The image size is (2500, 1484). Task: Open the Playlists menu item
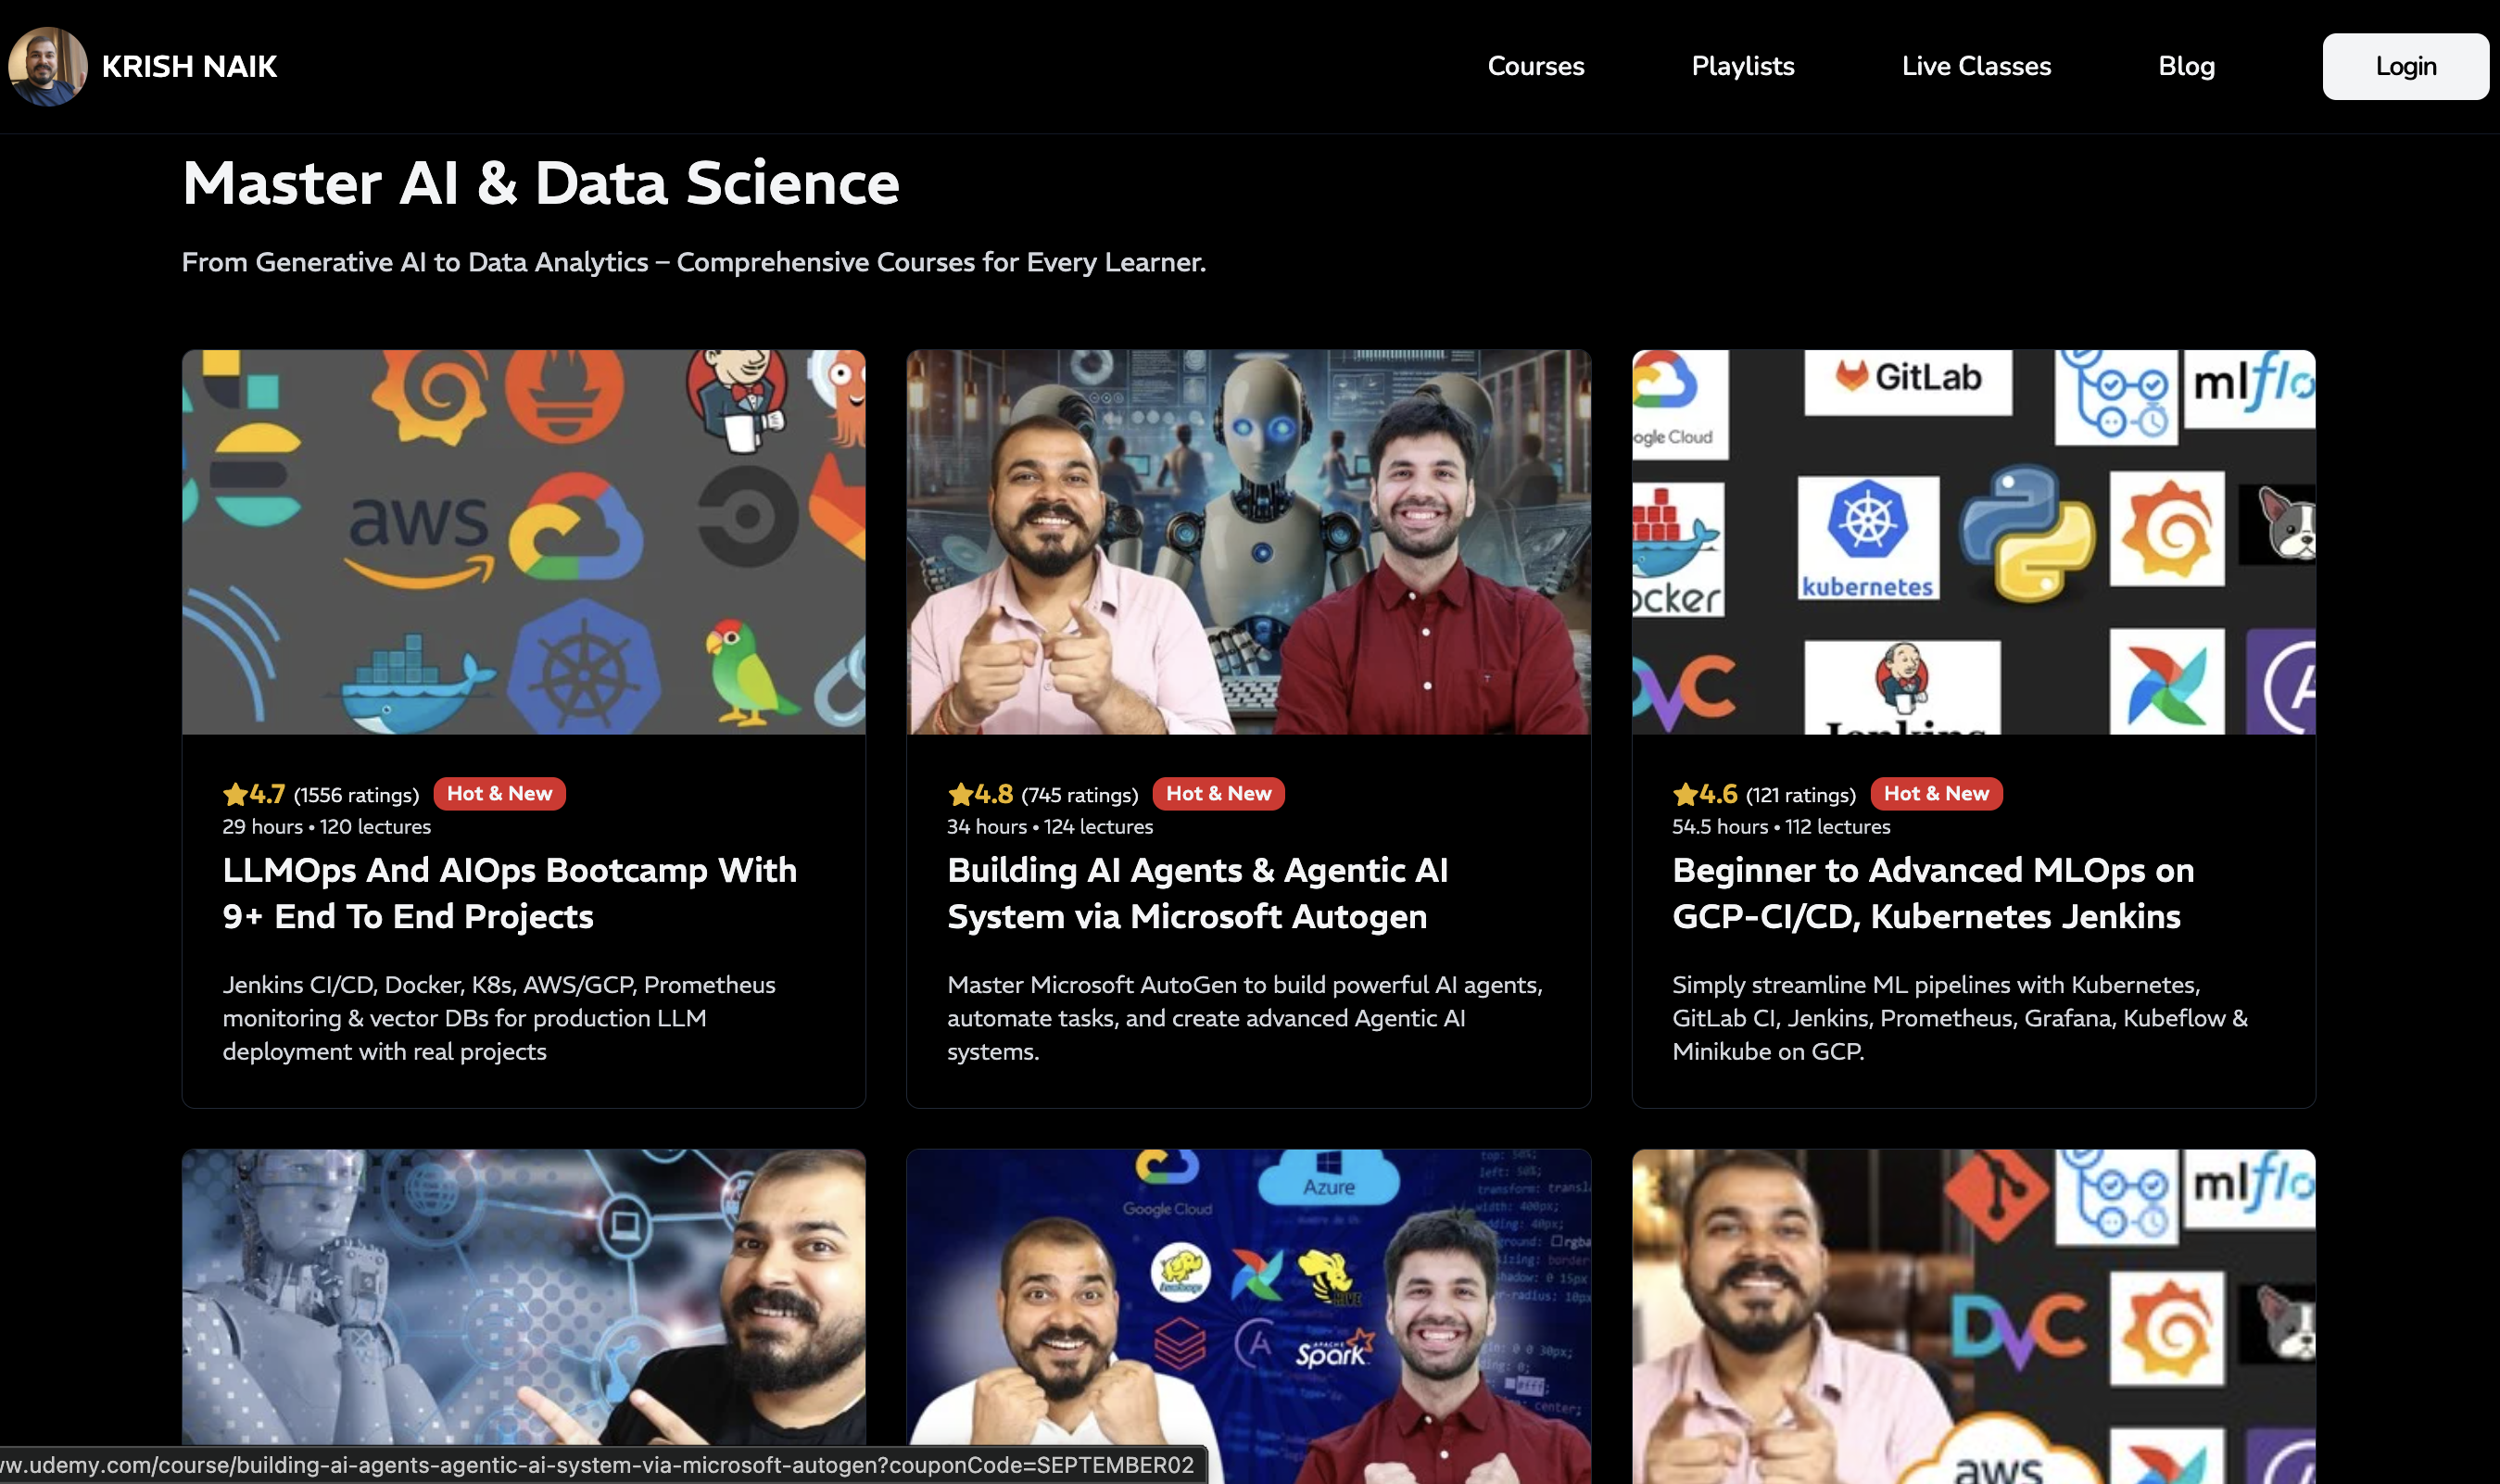(1742, 67)
